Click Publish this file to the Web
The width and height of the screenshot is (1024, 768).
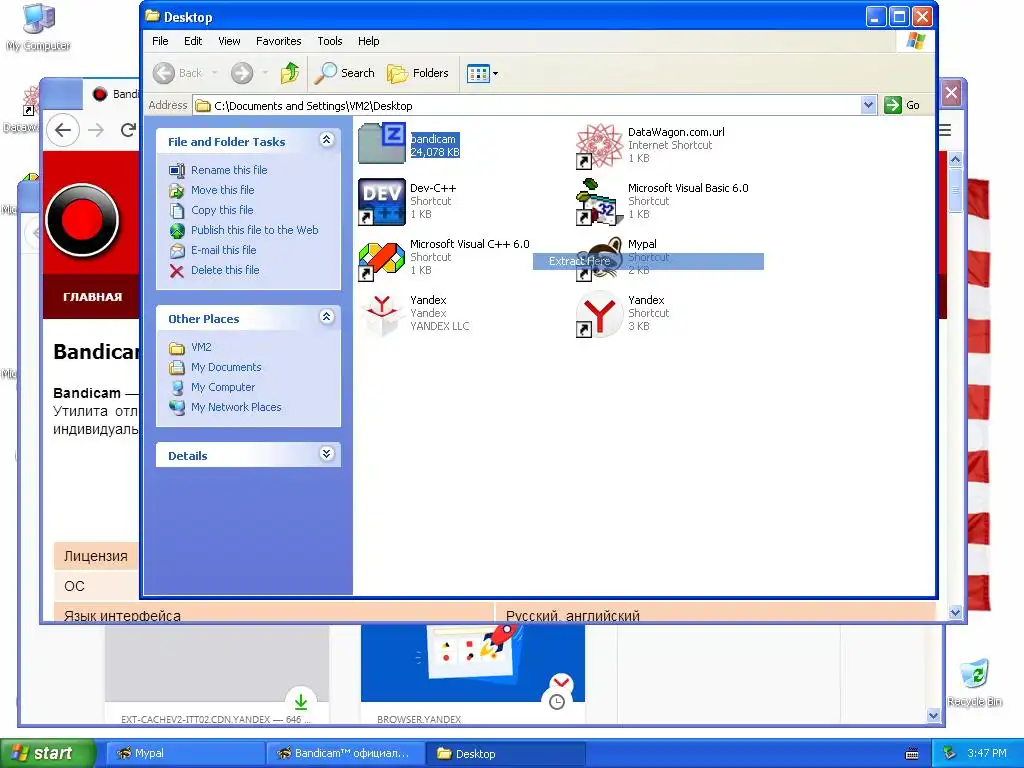click(x=255, y=230)
